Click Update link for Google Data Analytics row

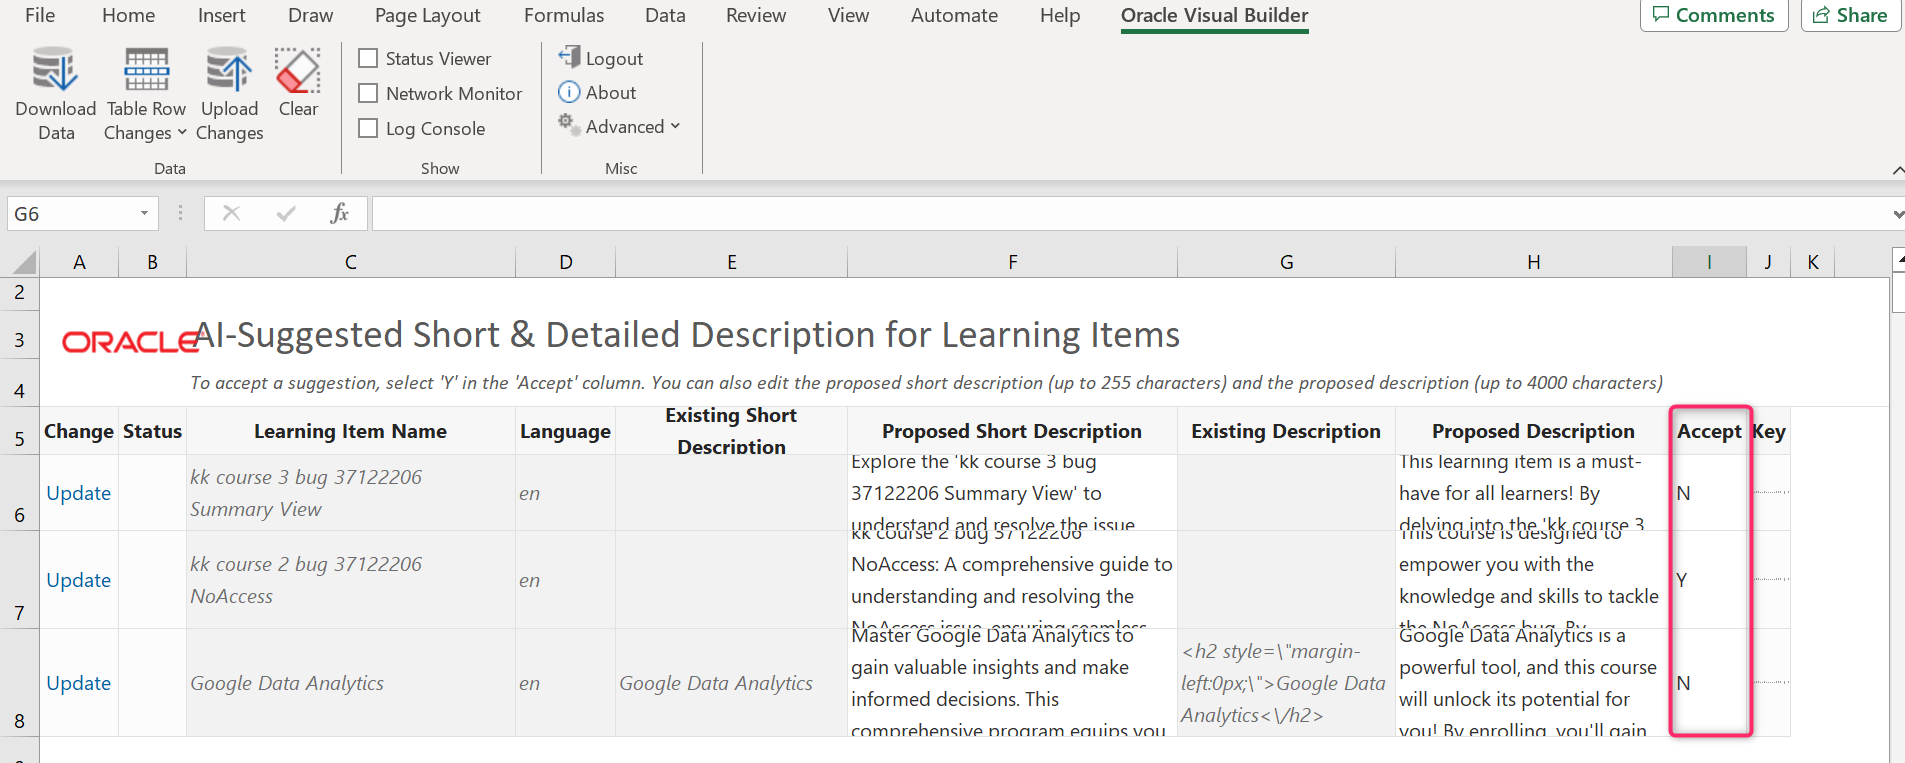[x=79, y=683]
